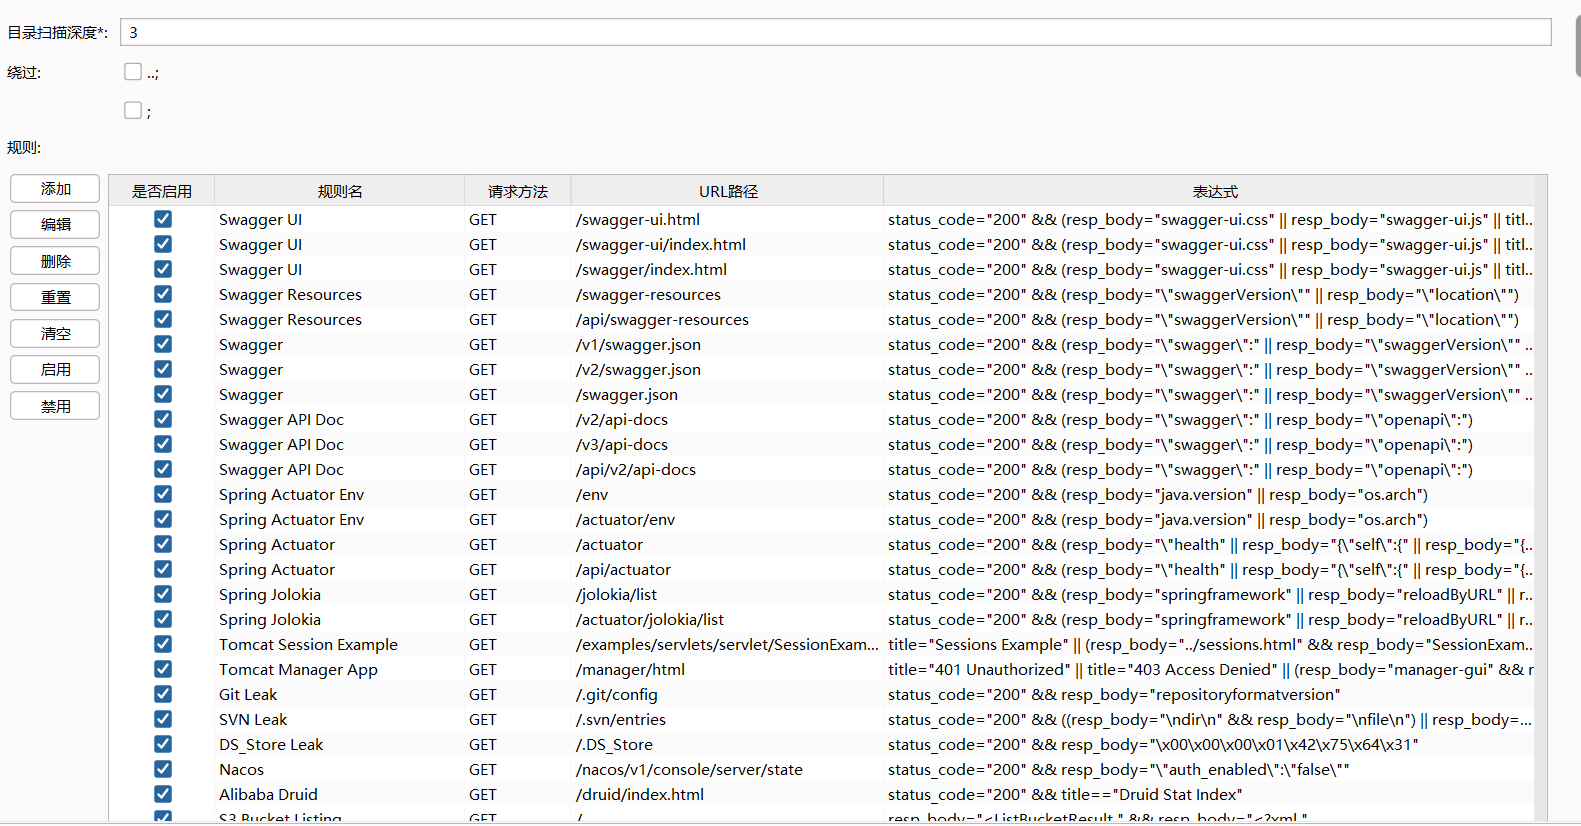Image resolution: width=1581 pixels, height=826 pixels.
Task: Select the Tomcat Manager App rule row
Action: pyautogui.click(x=298, y=670)
